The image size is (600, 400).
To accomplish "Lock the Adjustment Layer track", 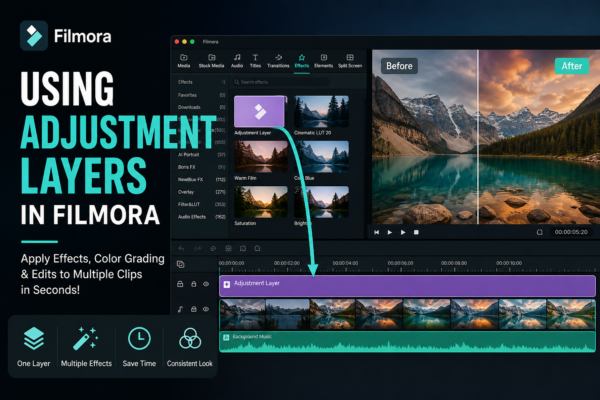I will coord(194,284).
